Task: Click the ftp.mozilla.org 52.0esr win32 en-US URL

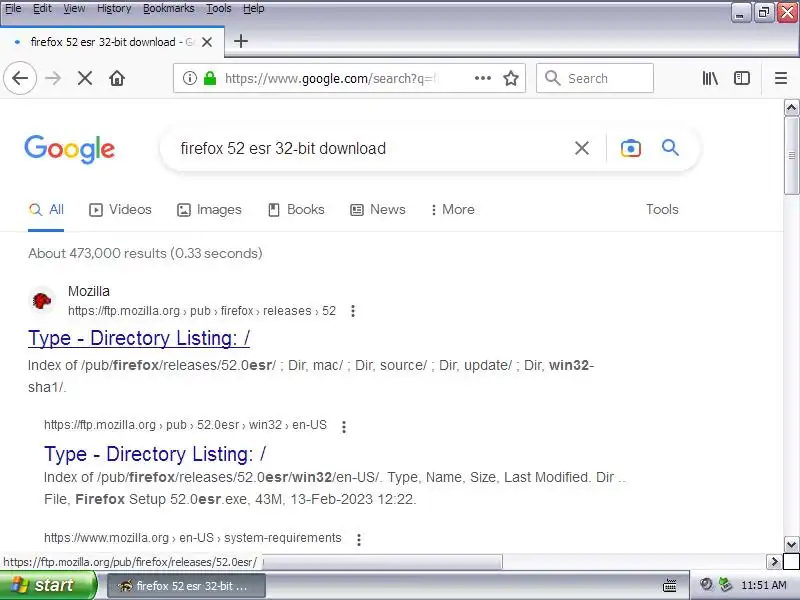Action: (185, 424)
